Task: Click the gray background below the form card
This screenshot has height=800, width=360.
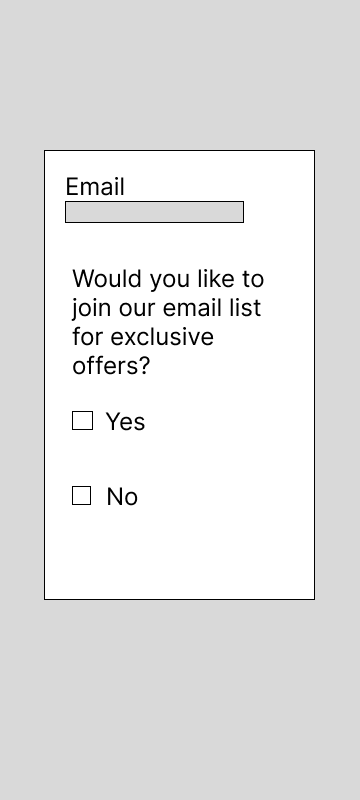Action: click(x=179, y=699)
